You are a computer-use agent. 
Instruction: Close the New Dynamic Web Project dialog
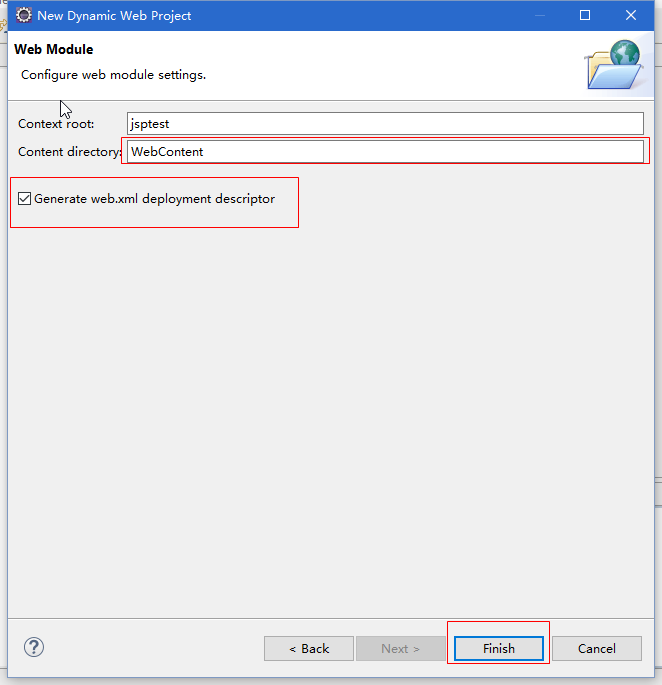pyautogui.click(x=631, y=15)
